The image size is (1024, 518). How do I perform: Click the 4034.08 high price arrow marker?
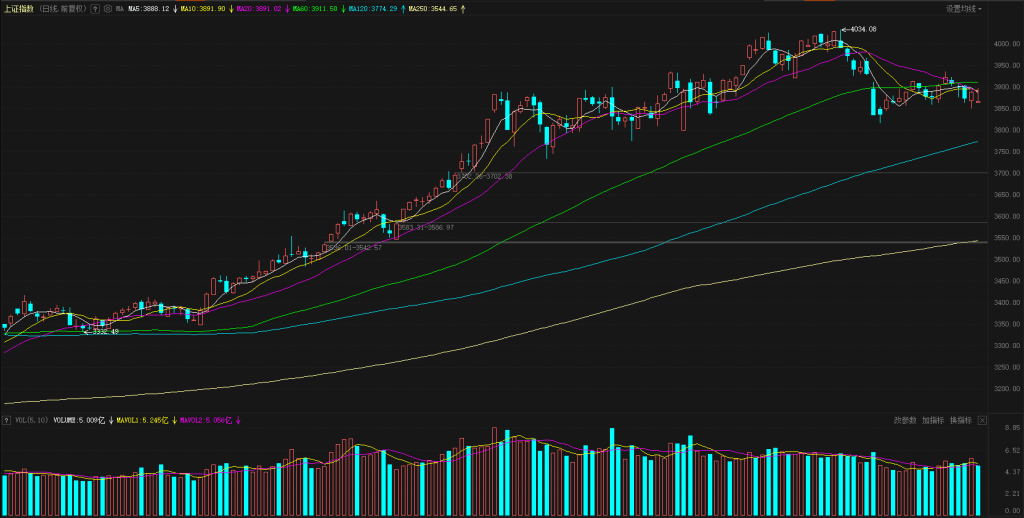point(859,29)
